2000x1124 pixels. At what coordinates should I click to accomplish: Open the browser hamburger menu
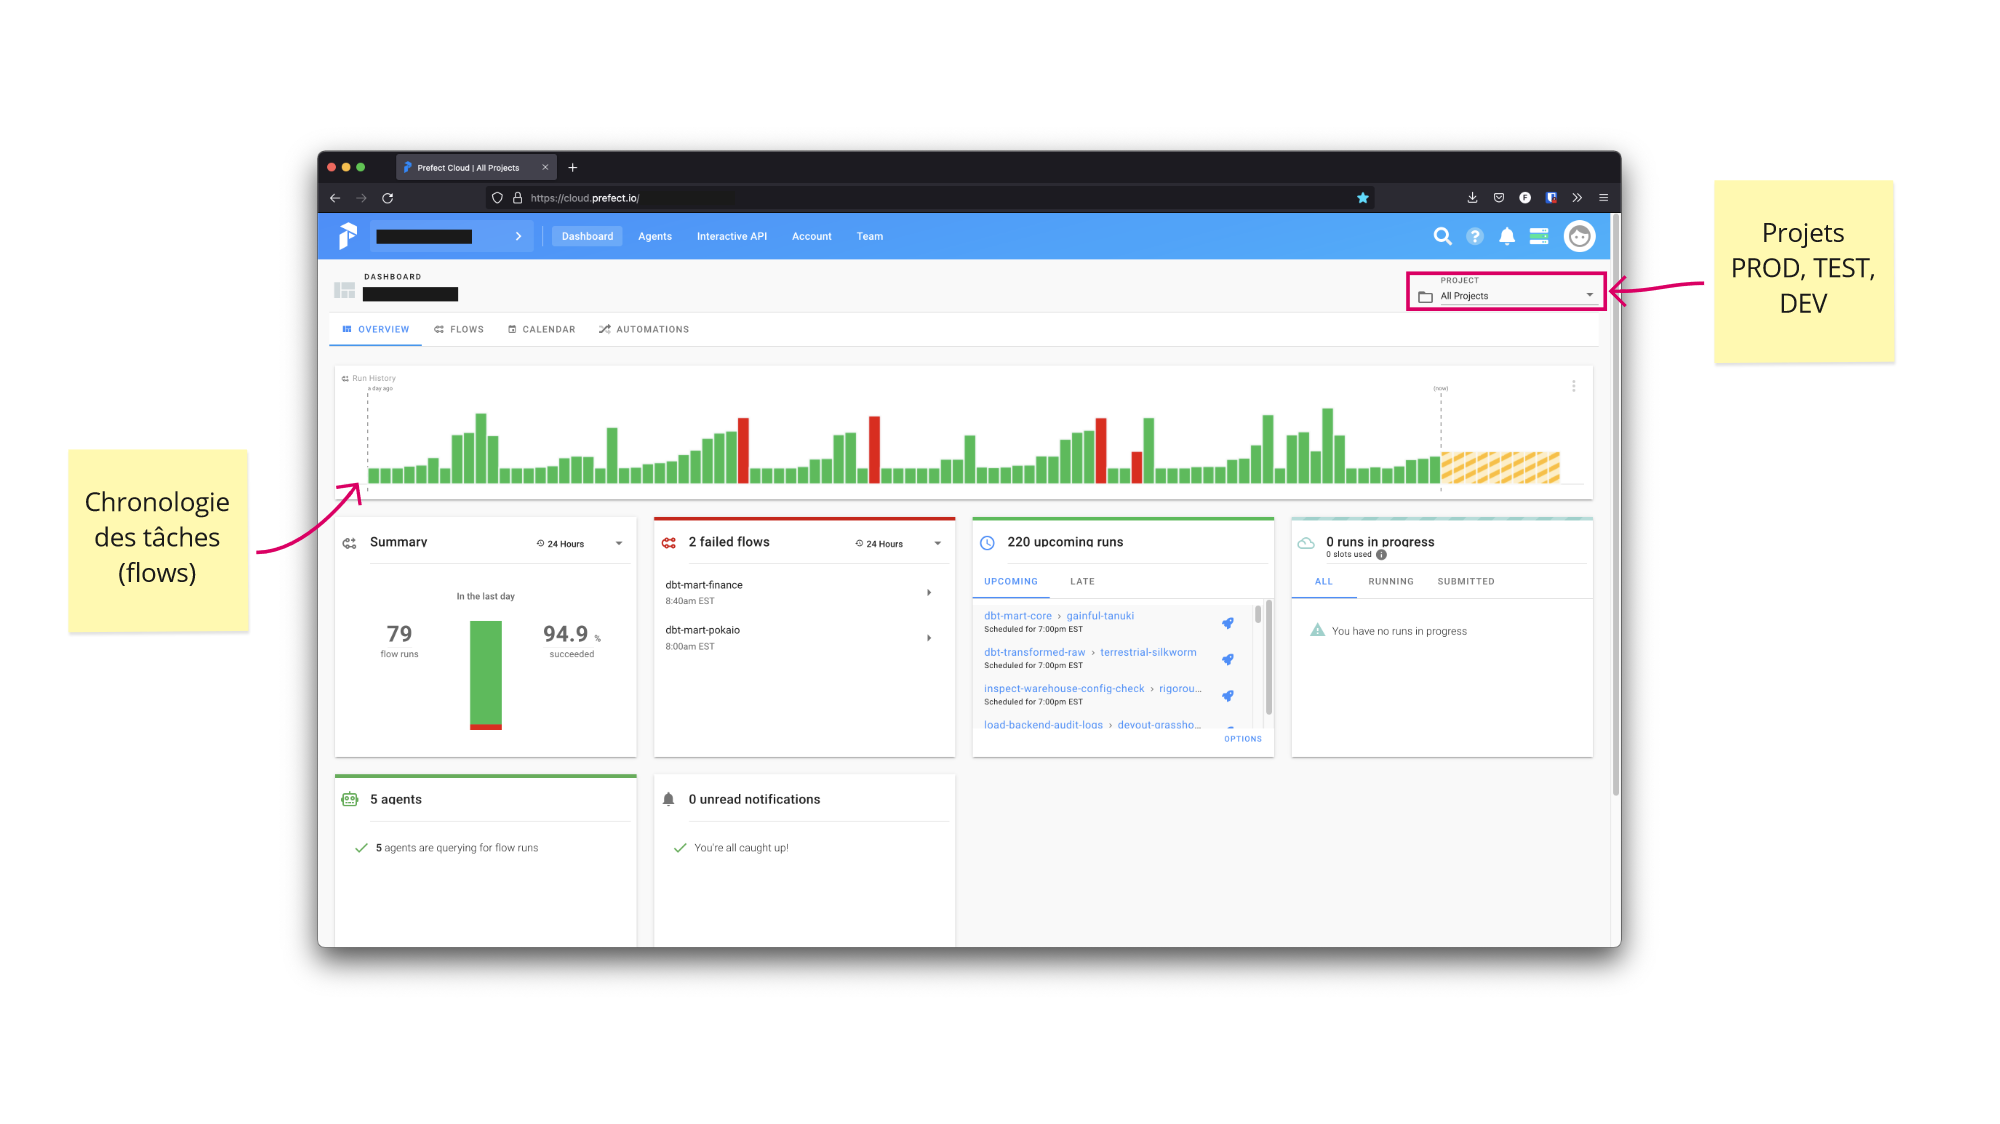1603,198
